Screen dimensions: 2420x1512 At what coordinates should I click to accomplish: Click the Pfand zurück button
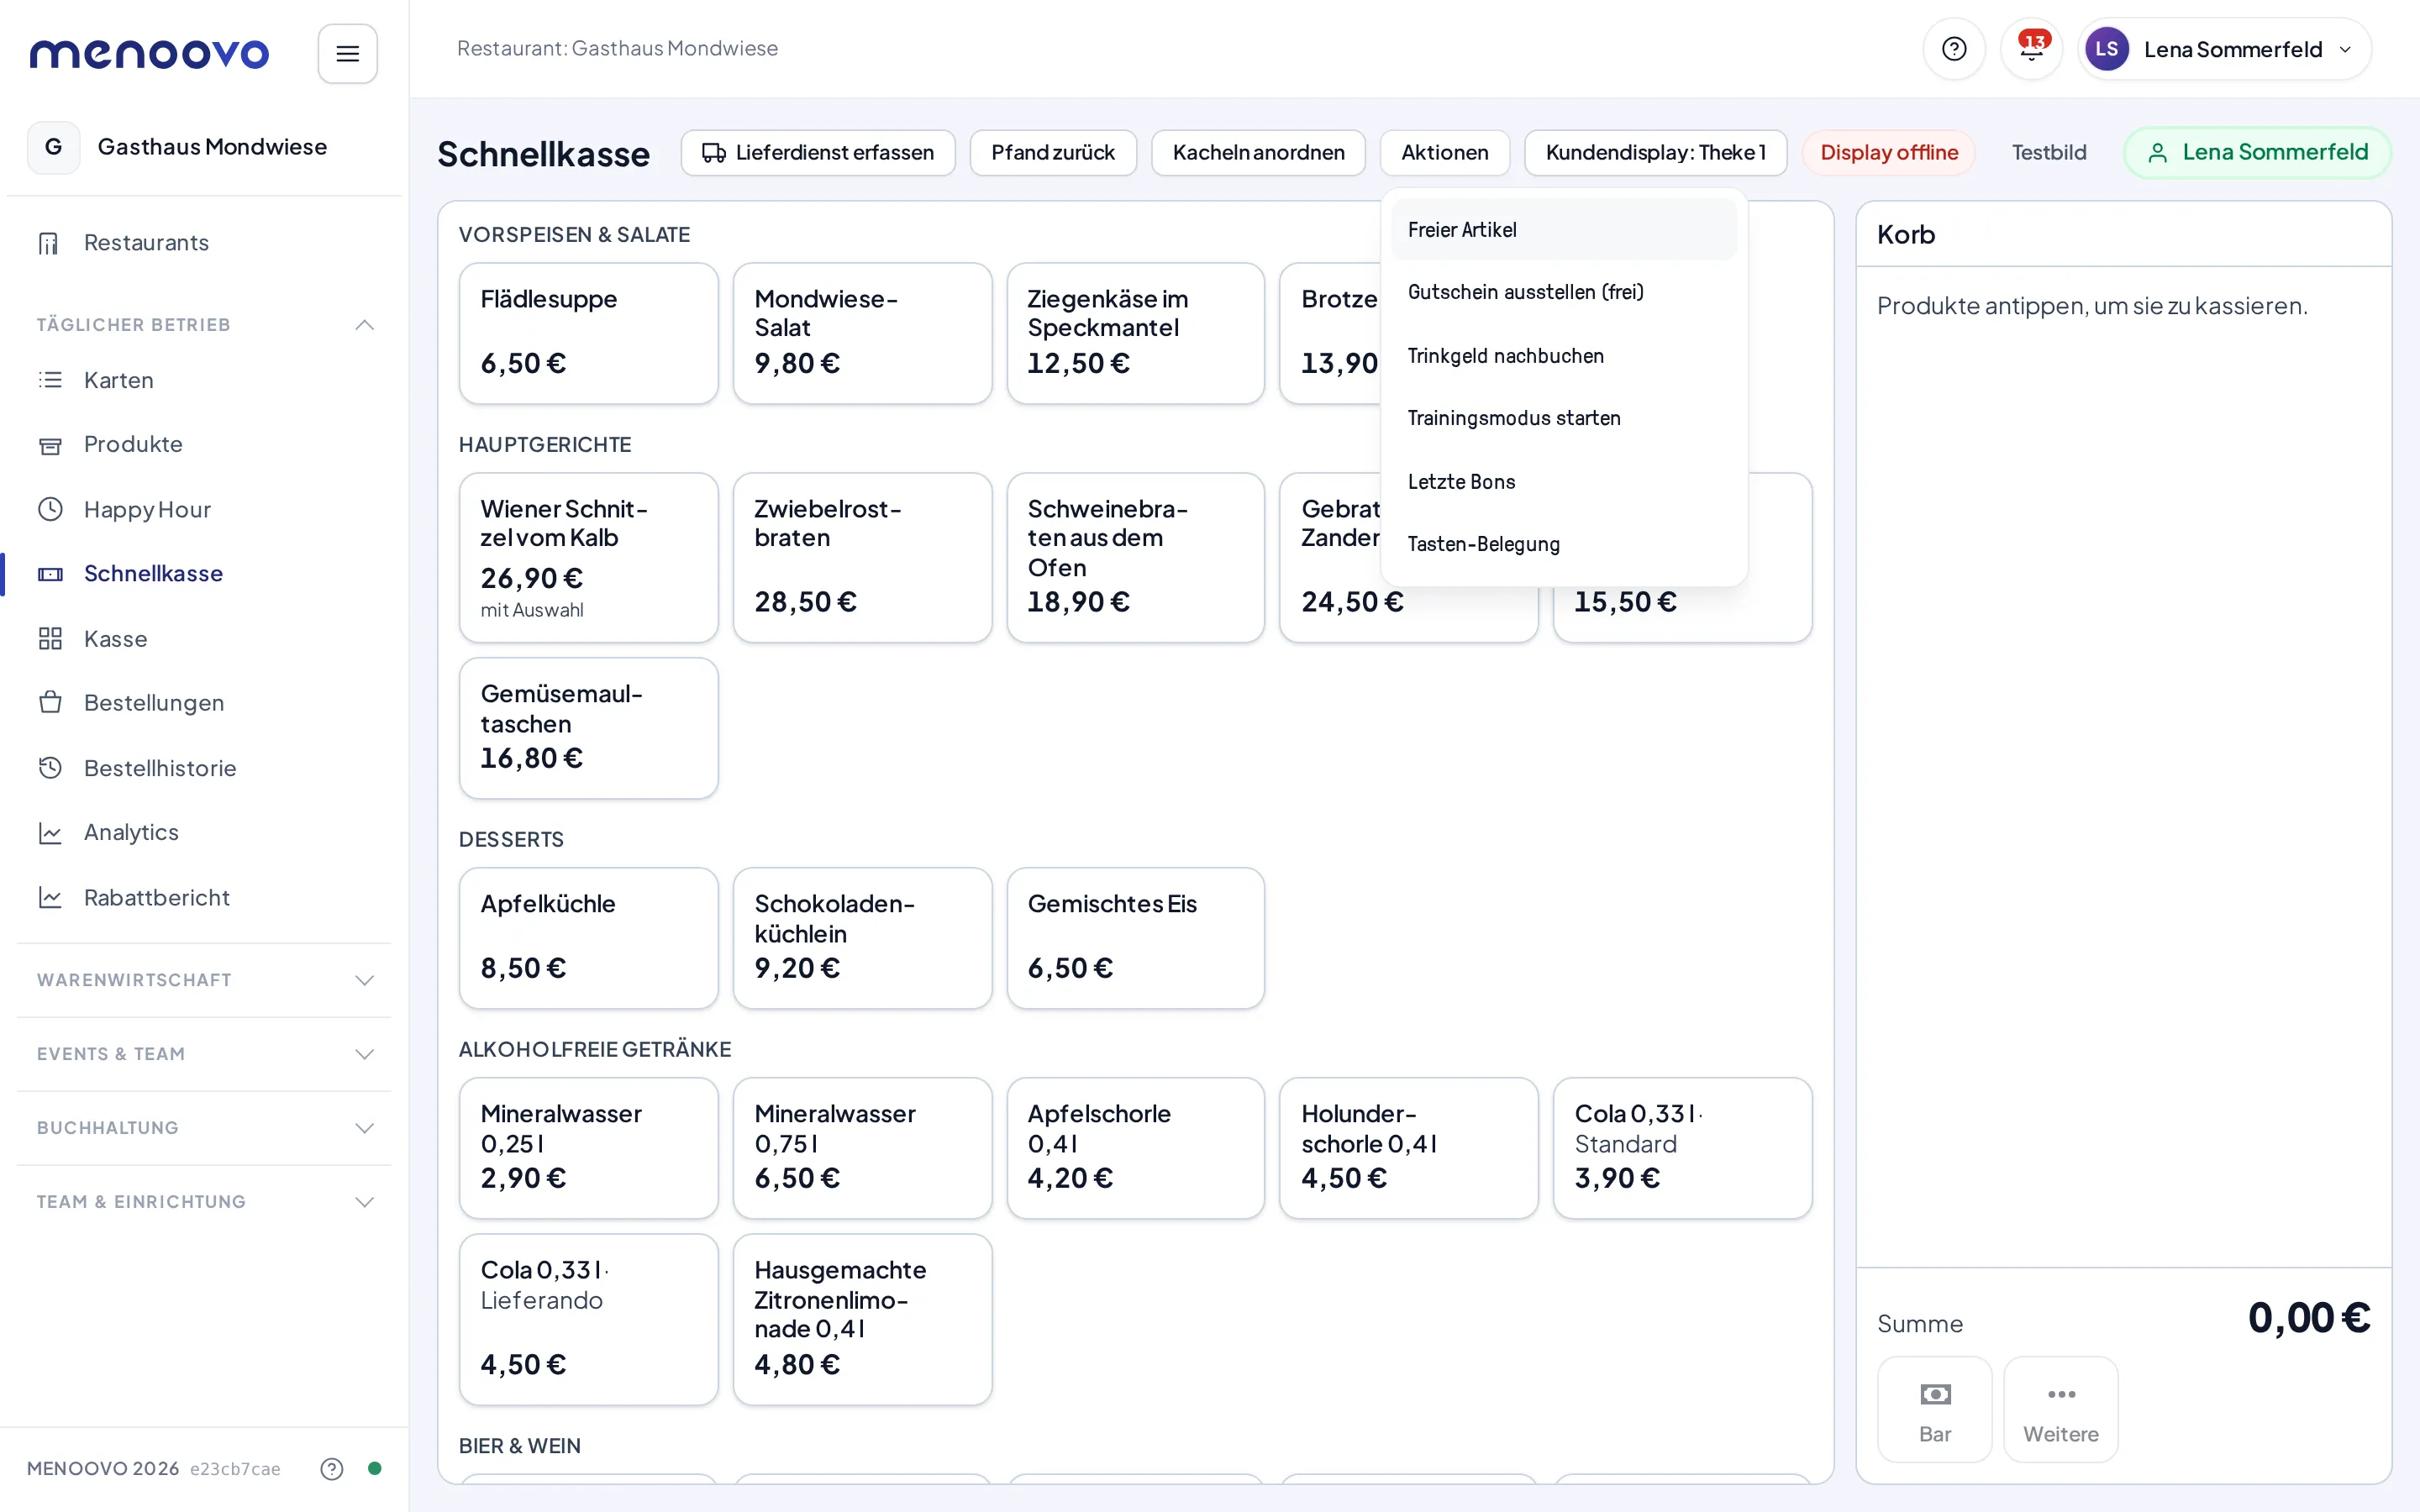click(1052, 153)
